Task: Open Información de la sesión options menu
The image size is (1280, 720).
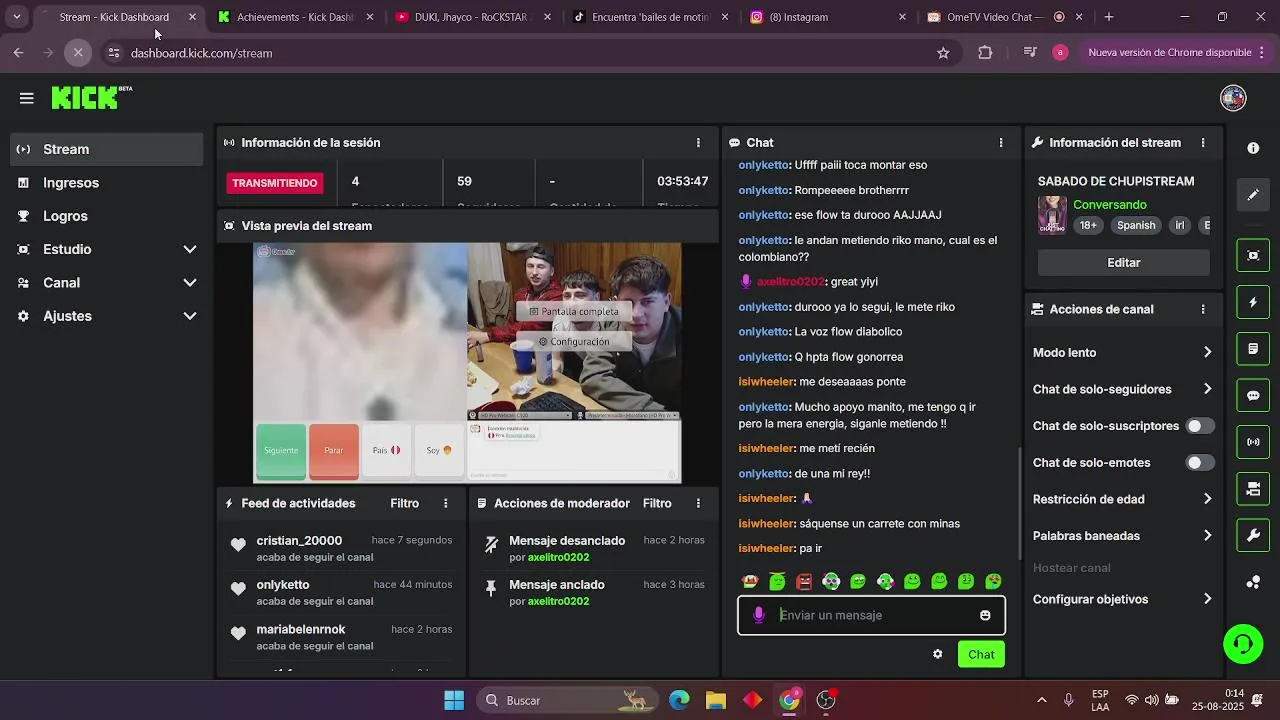Action: click(x=698, y=143)
